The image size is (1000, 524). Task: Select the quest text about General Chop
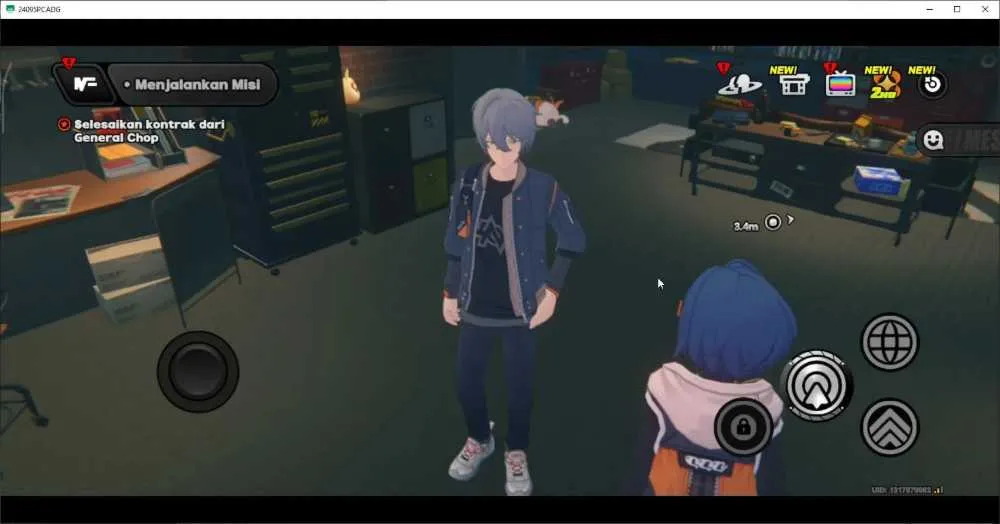coord(149,131)
